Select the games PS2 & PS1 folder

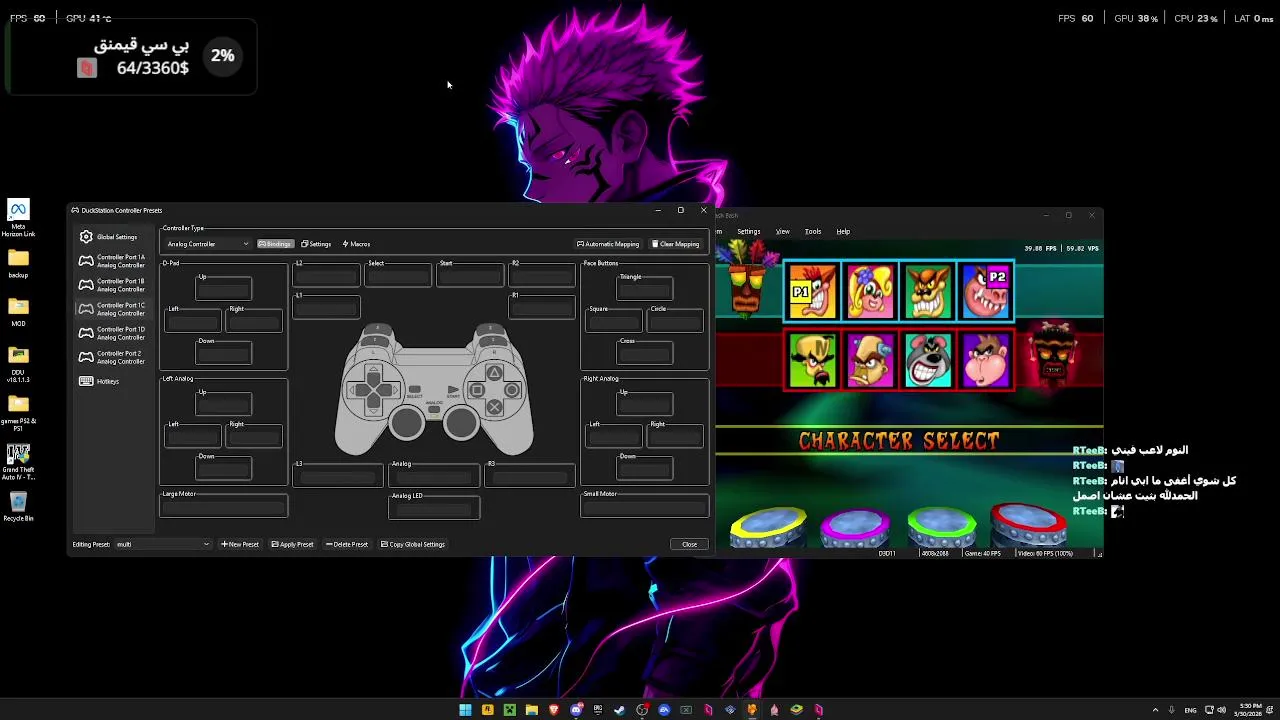click(x=18, y=413)
